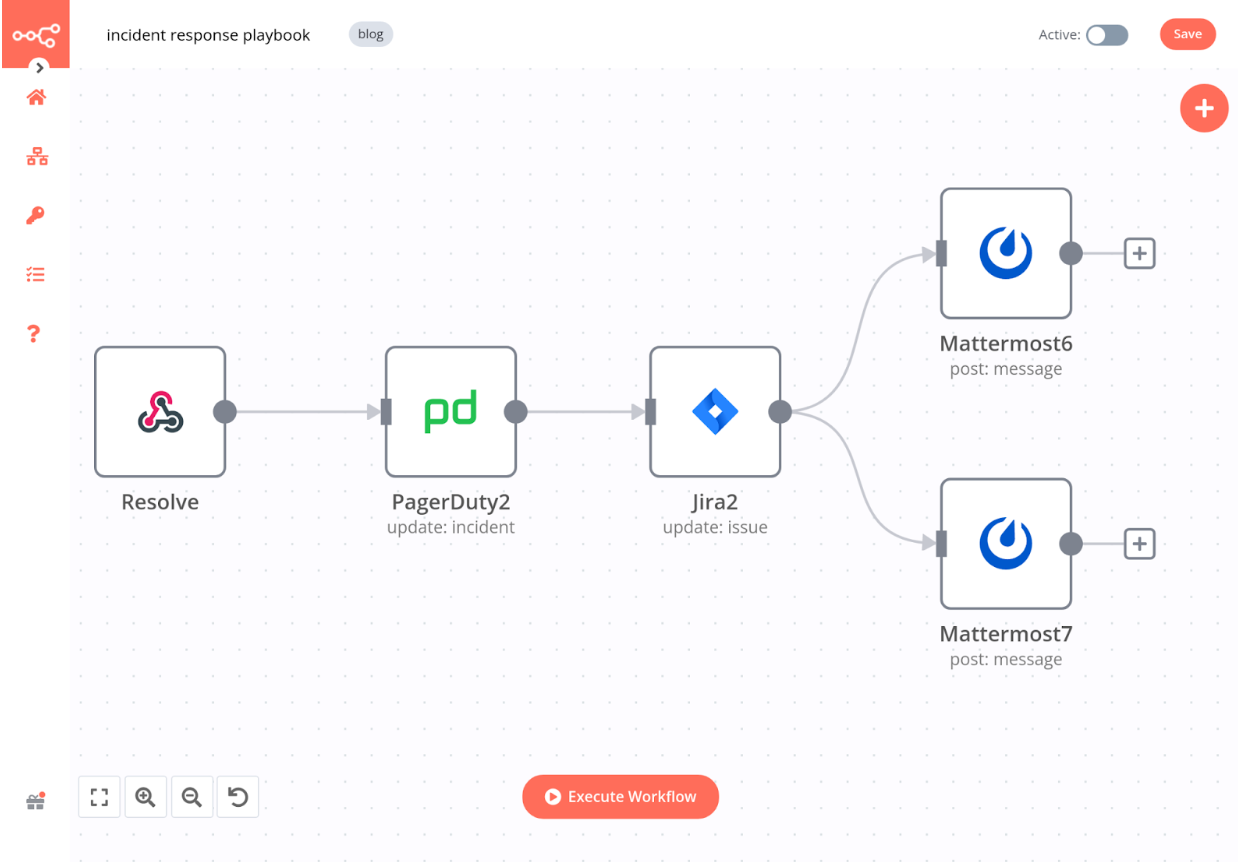The height and width of the screenshot is (862, 1238).
Task: Click the Mattermost6 node icon
Action: 1005,253
